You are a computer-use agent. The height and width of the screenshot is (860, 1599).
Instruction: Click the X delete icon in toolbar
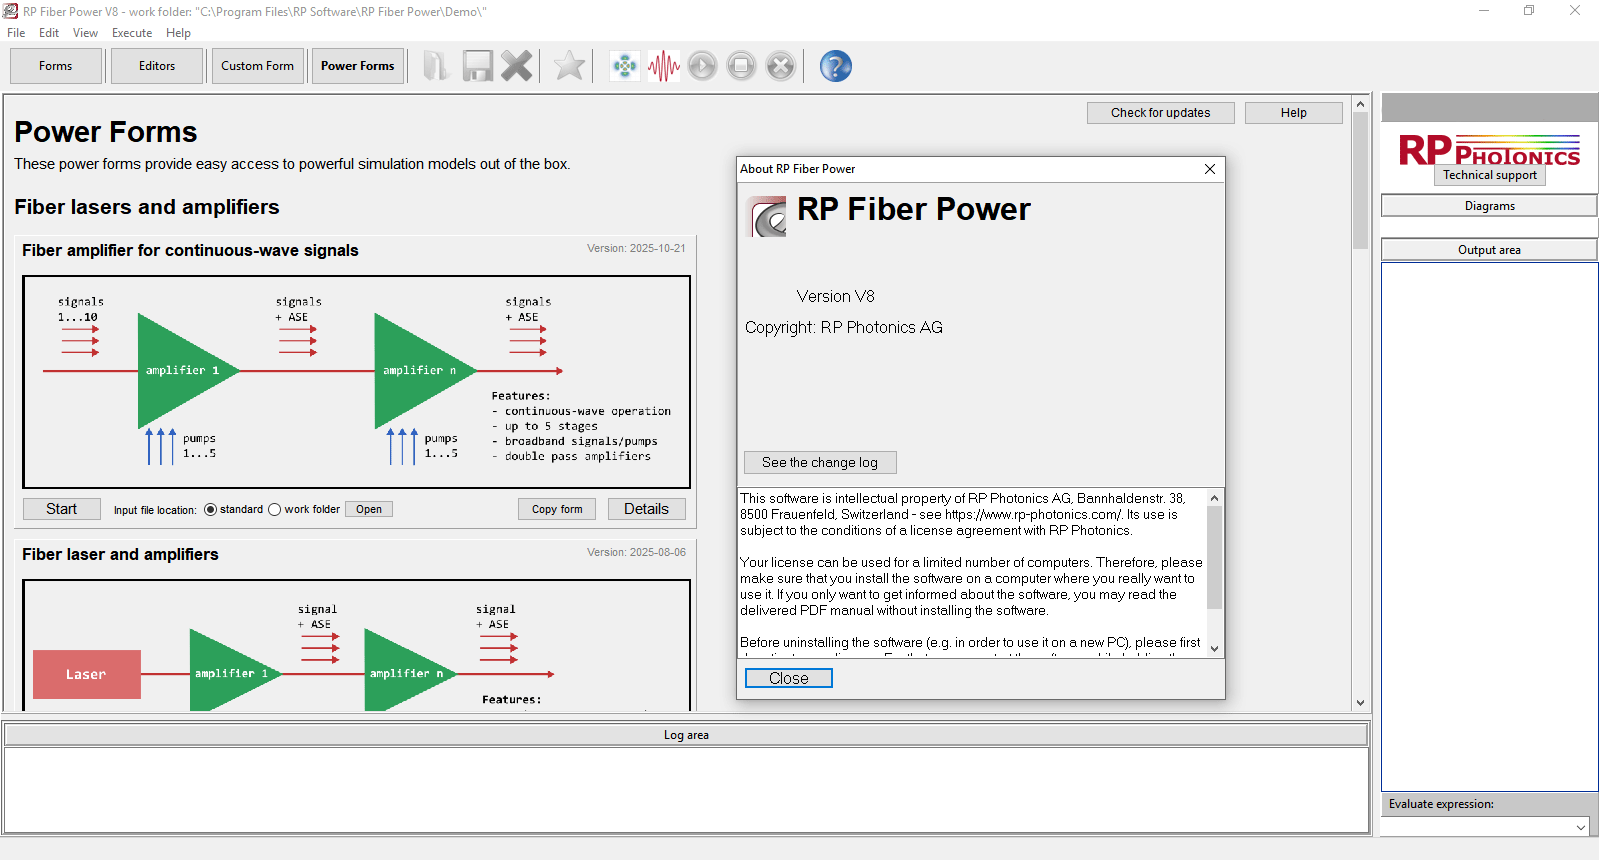point(516,66)
